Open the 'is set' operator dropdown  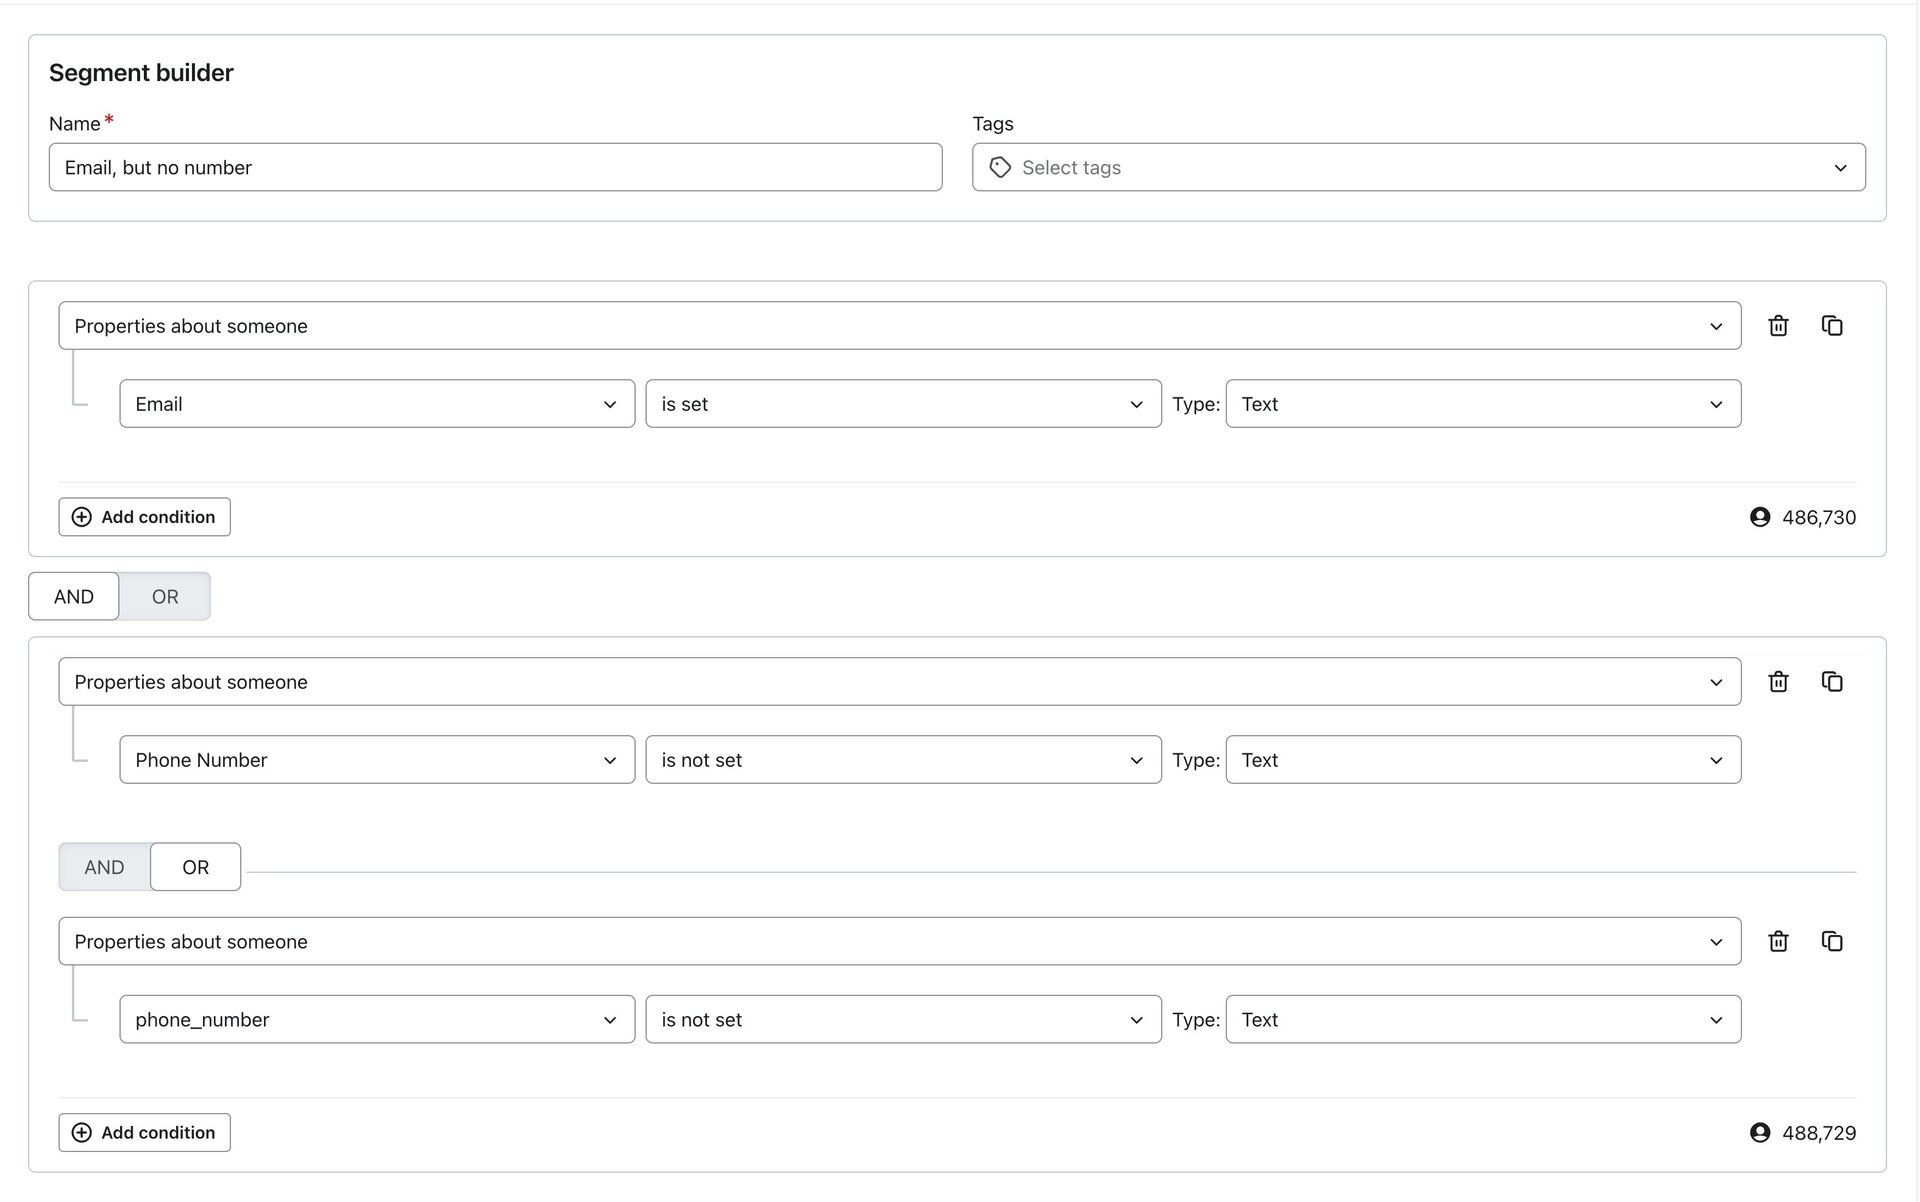[903, 404]
